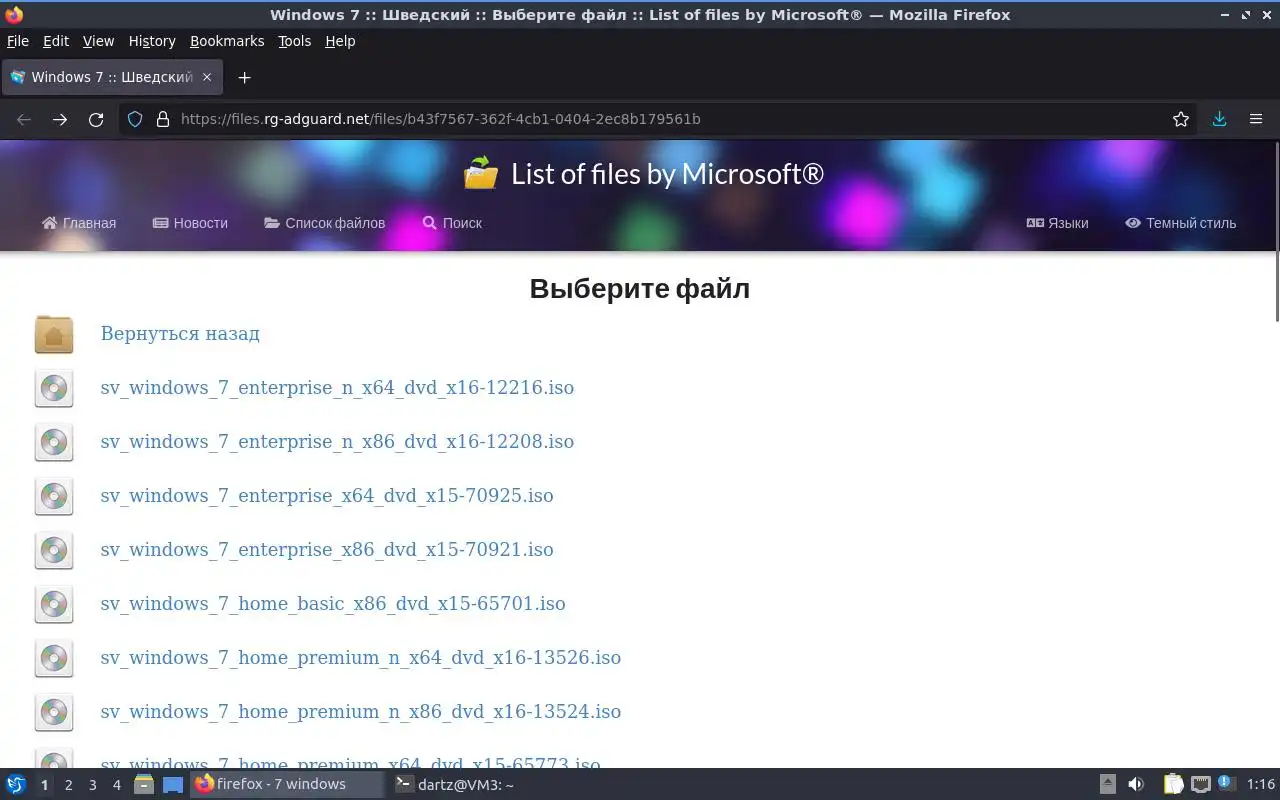
Task: Click the page vertical scrollbar thumb
Action: click(x=1276, y=232)
